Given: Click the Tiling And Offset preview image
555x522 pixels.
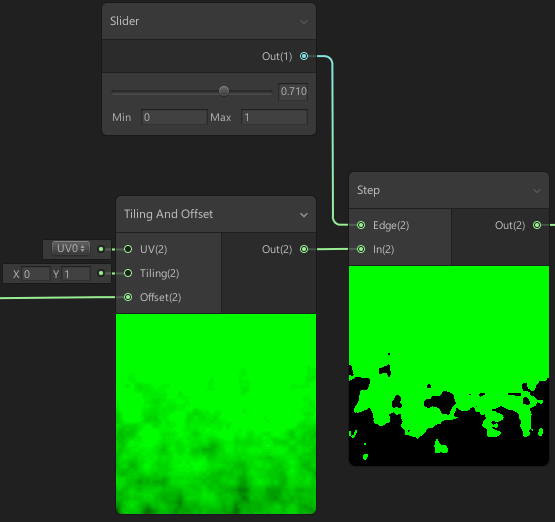Looking at the screenshot, I should [216, 414].
